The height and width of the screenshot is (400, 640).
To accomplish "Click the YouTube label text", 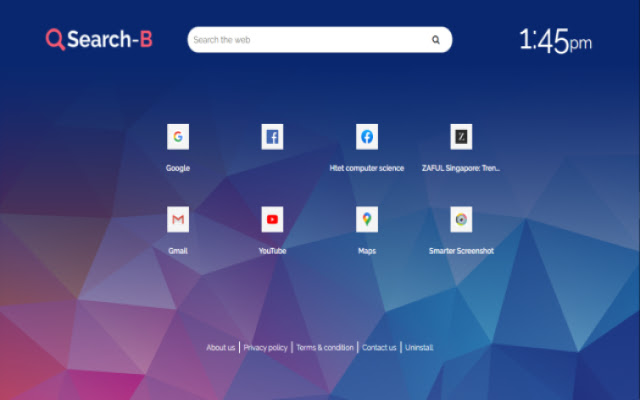I will (272, 251).
